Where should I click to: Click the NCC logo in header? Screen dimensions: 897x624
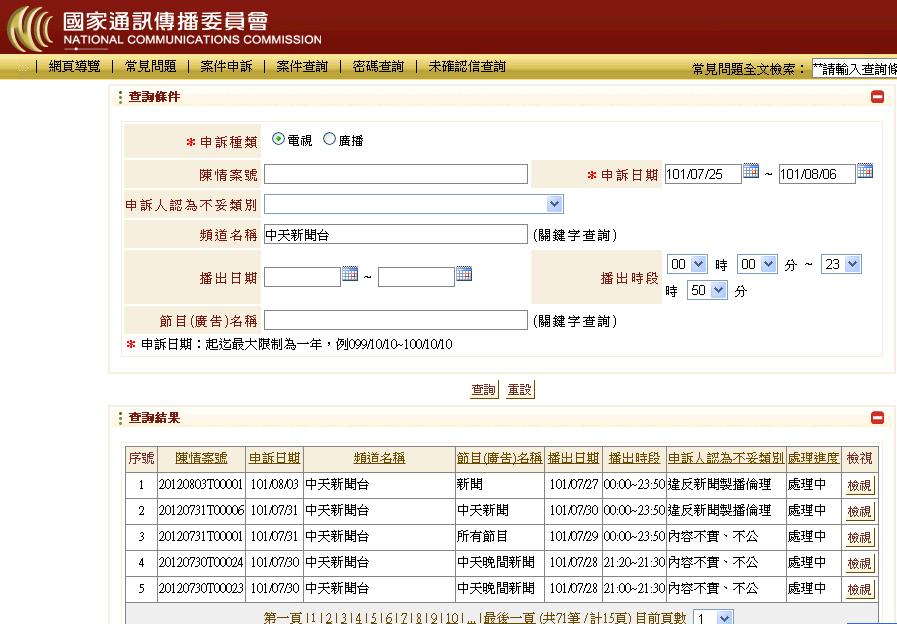[30, 27]
